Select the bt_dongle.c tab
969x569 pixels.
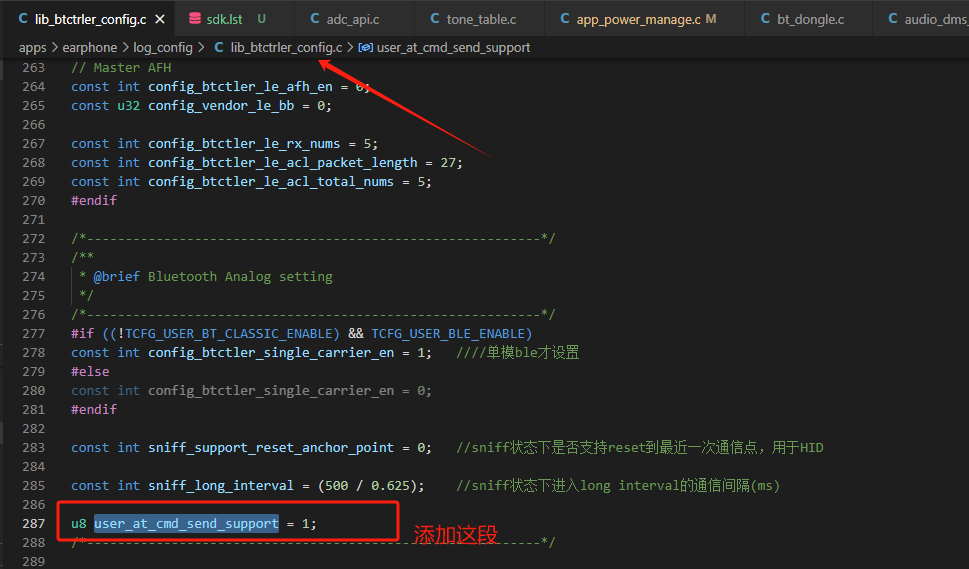point(810,19)
